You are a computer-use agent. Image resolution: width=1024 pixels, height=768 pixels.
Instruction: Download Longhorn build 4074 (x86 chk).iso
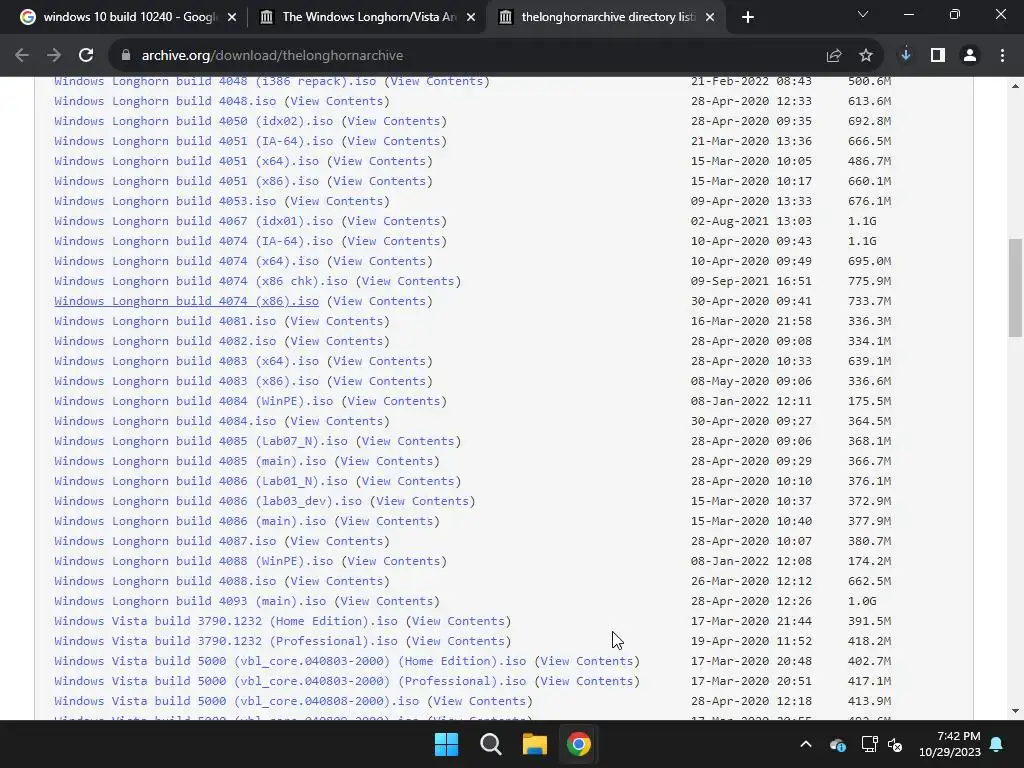click(x=200, y=281)
